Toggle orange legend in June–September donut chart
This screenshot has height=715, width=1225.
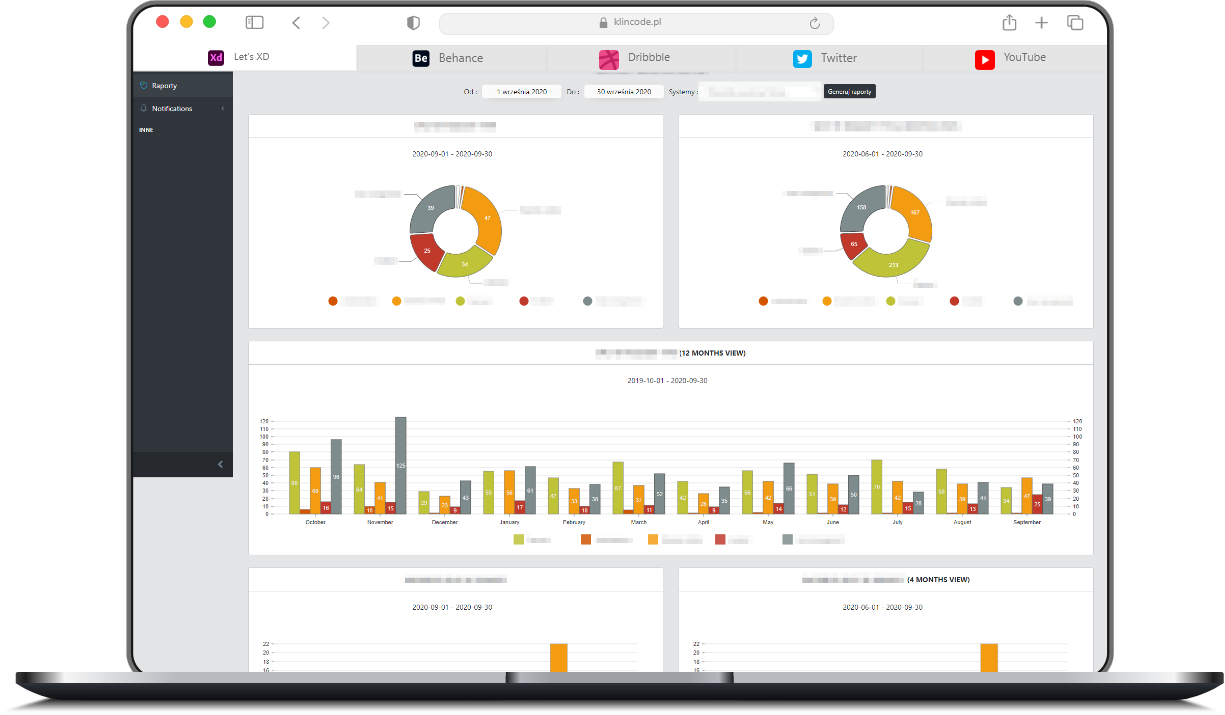[828, 301]
